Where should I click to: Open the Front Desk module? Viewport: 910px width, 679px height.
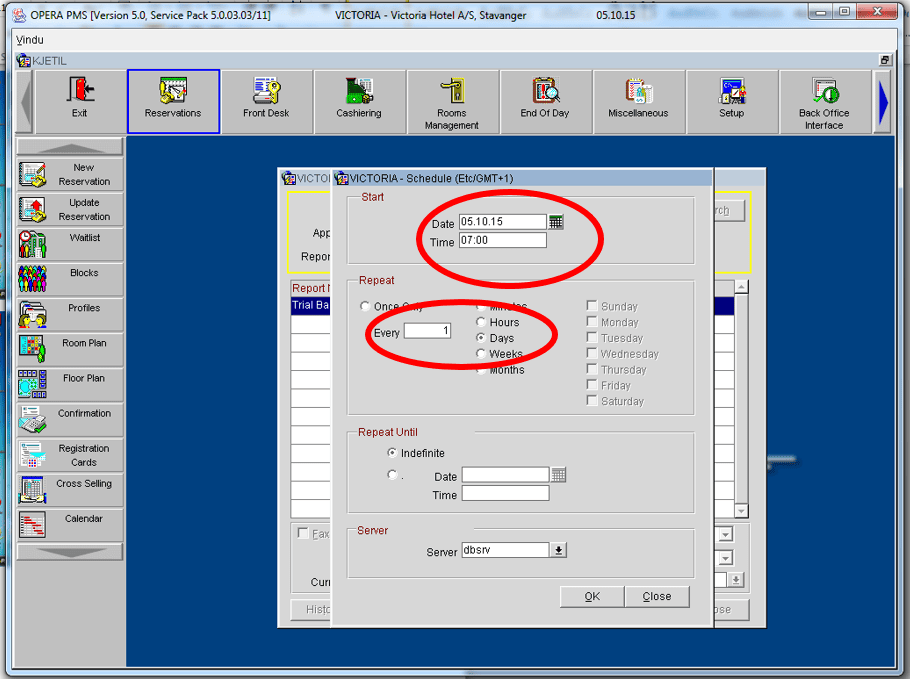[x=266, y=101]
